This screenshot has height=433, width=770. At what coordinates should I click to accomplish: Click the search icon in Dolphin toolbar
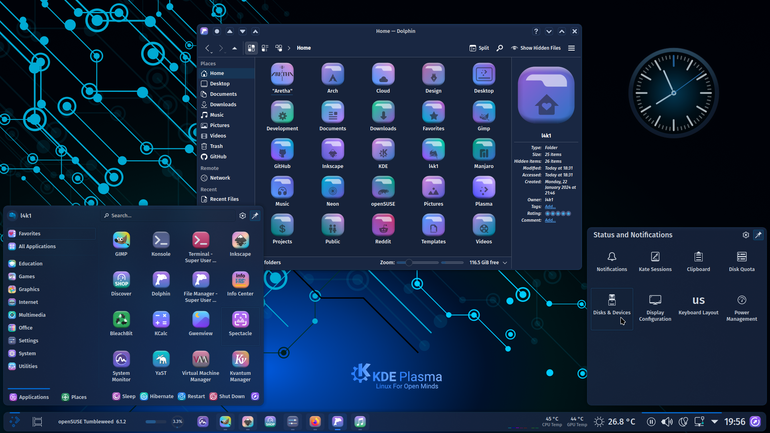[x=499, y=48]
